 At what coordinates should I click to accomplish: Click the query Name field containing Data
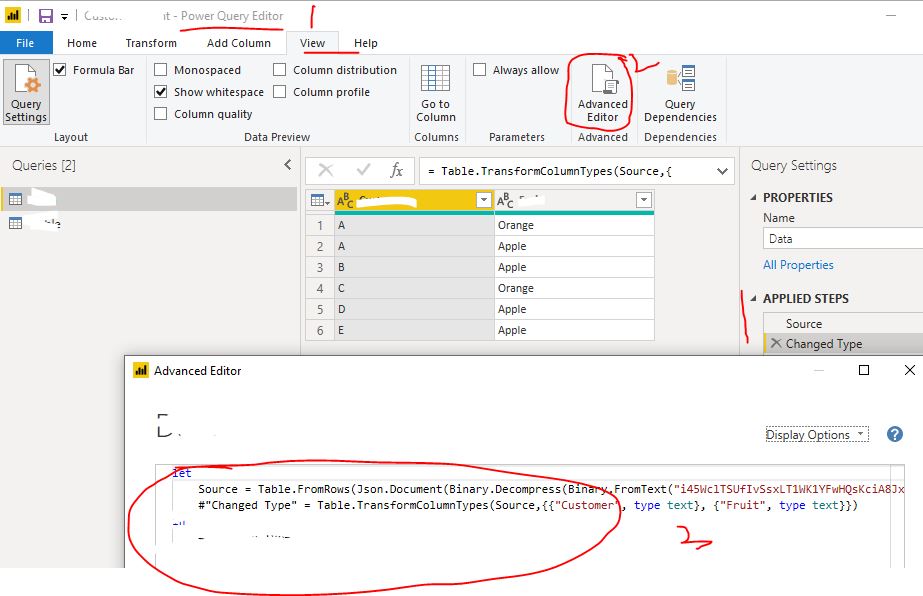click(x=843, y=239)
